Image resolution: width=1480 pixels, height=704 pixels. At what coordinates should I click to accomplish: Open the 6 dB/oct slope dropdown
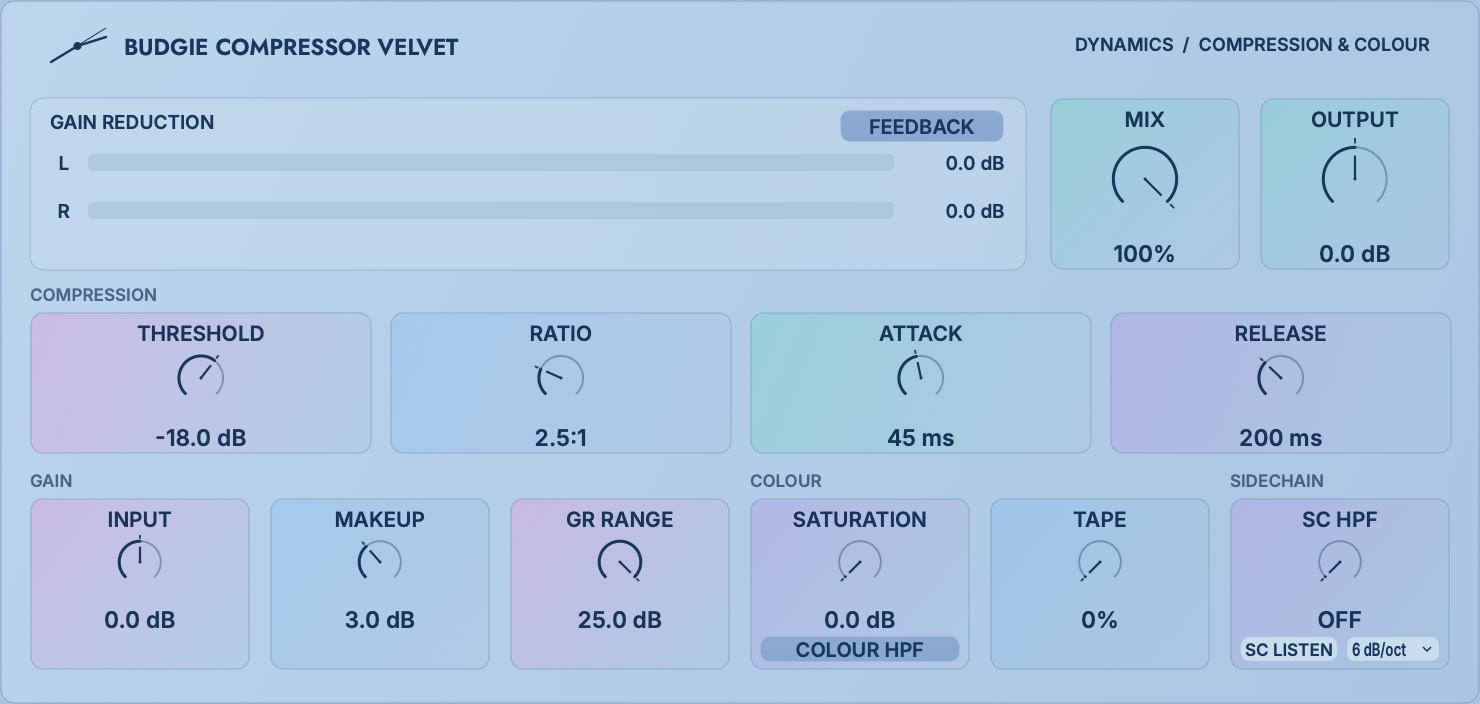1392,650
